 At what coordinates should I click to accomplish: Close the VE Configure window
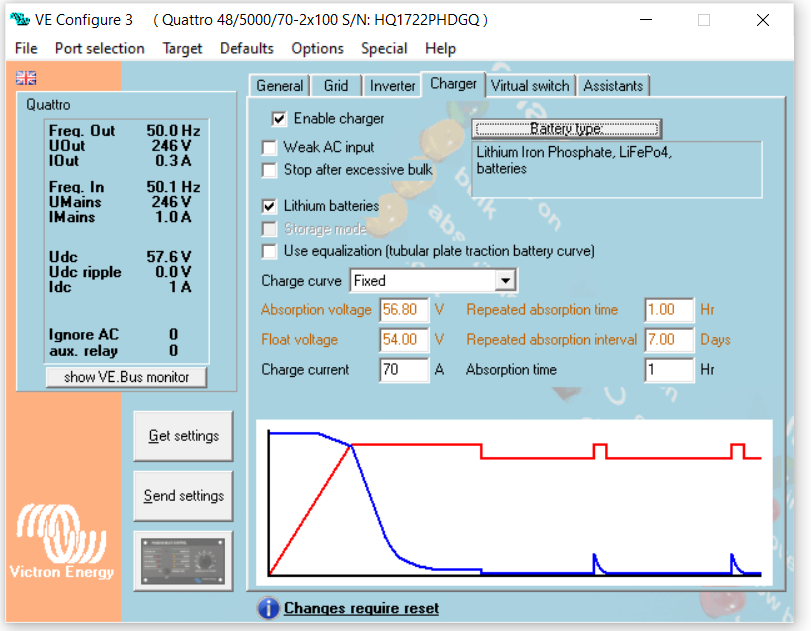pos(762,20)
